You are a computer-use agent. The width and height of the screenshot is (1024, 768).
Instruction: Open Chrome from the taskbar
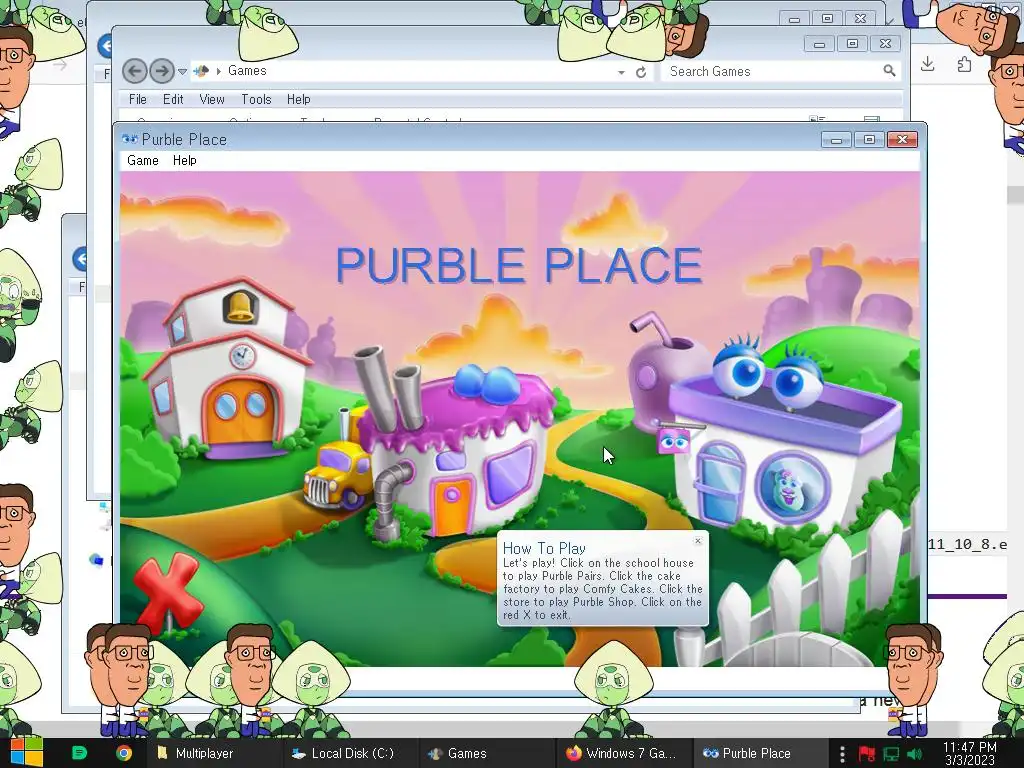[123, 753]
